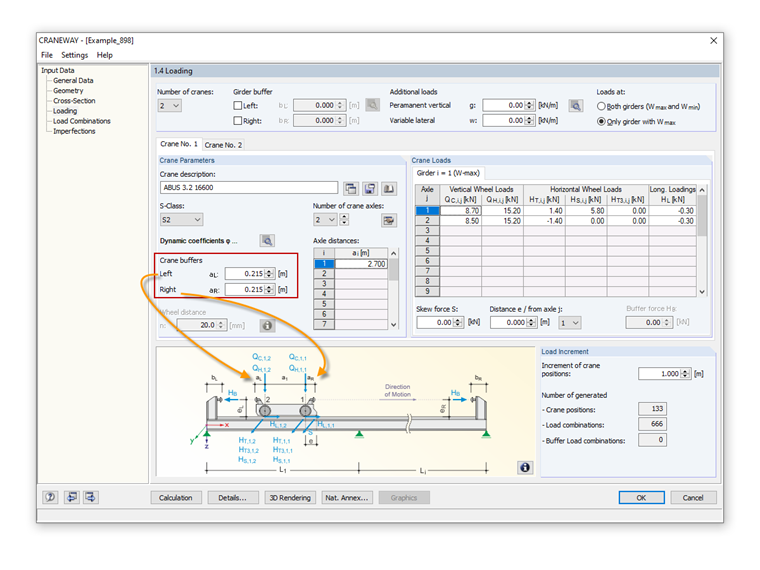Open the Number of cranes dropdown

pos(169,105)
